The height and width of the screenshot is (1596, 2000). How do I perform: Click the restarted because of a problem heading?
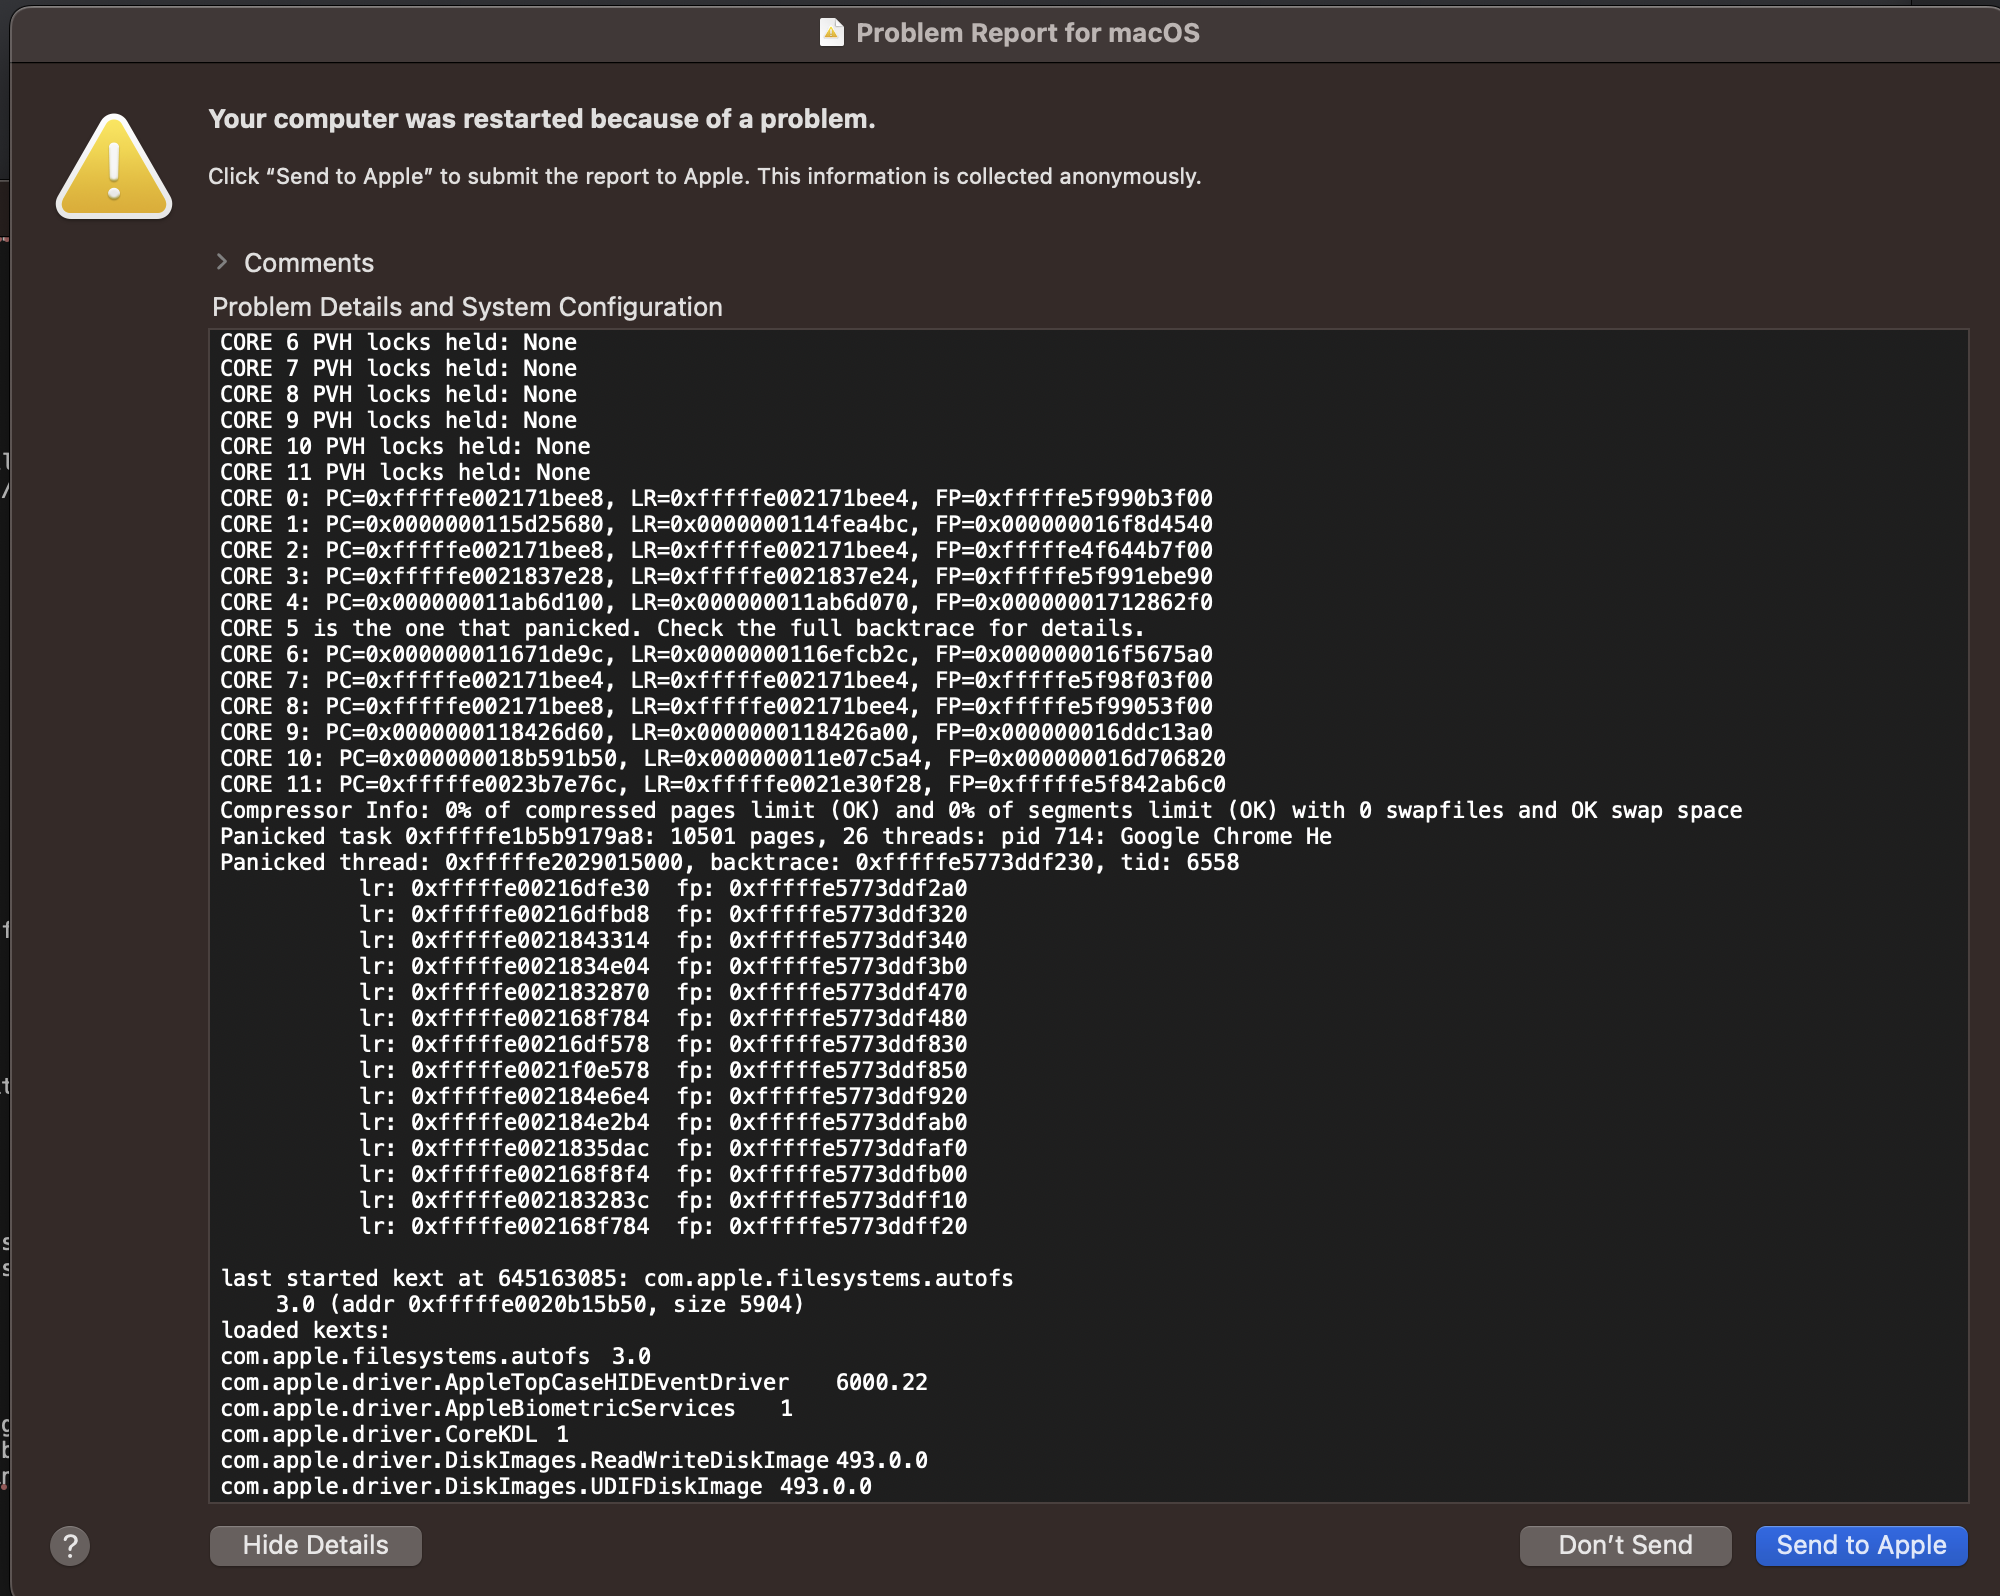pyautogui.click(x=541, y=119)
